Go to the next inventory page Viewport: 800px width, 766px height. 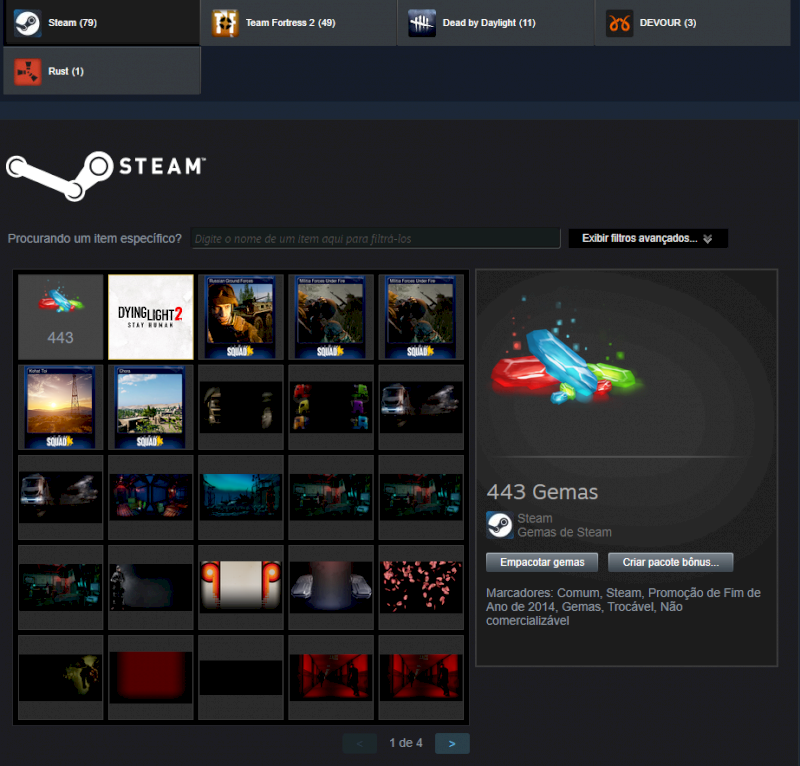pos(452,743)
